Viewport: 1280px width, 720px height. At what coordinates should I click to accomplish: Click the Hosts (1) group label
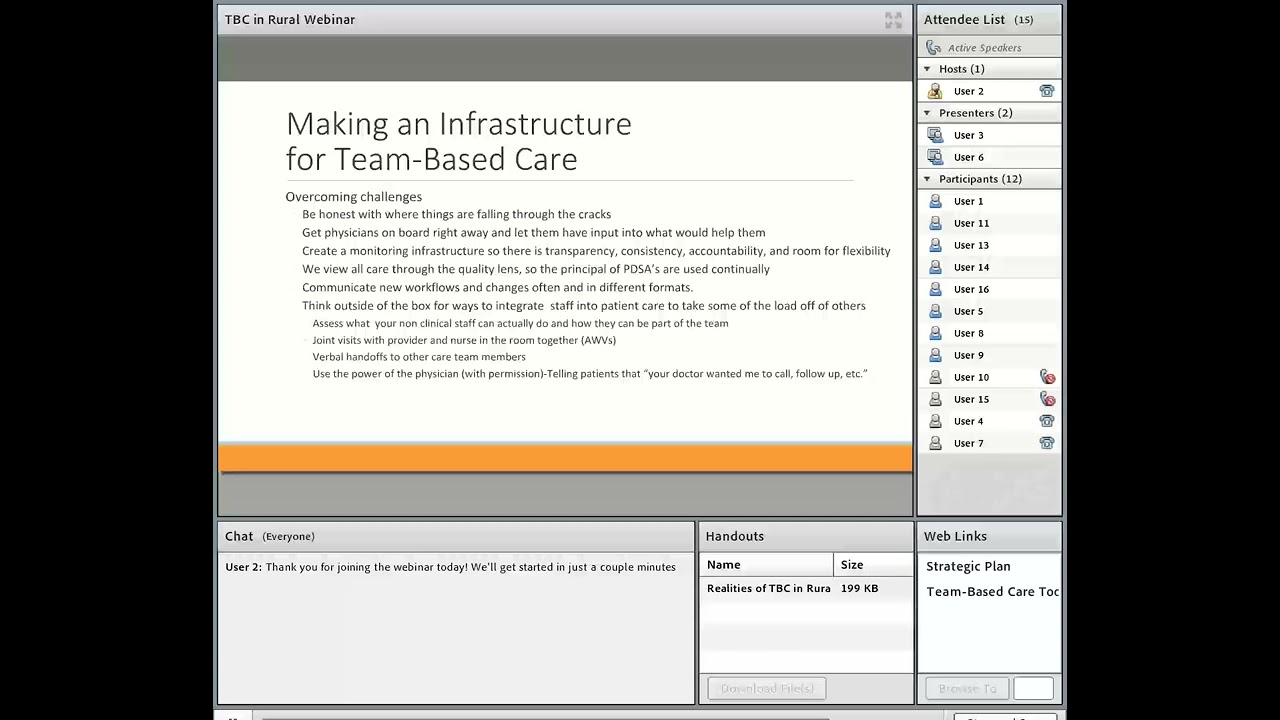coord(961,69)
